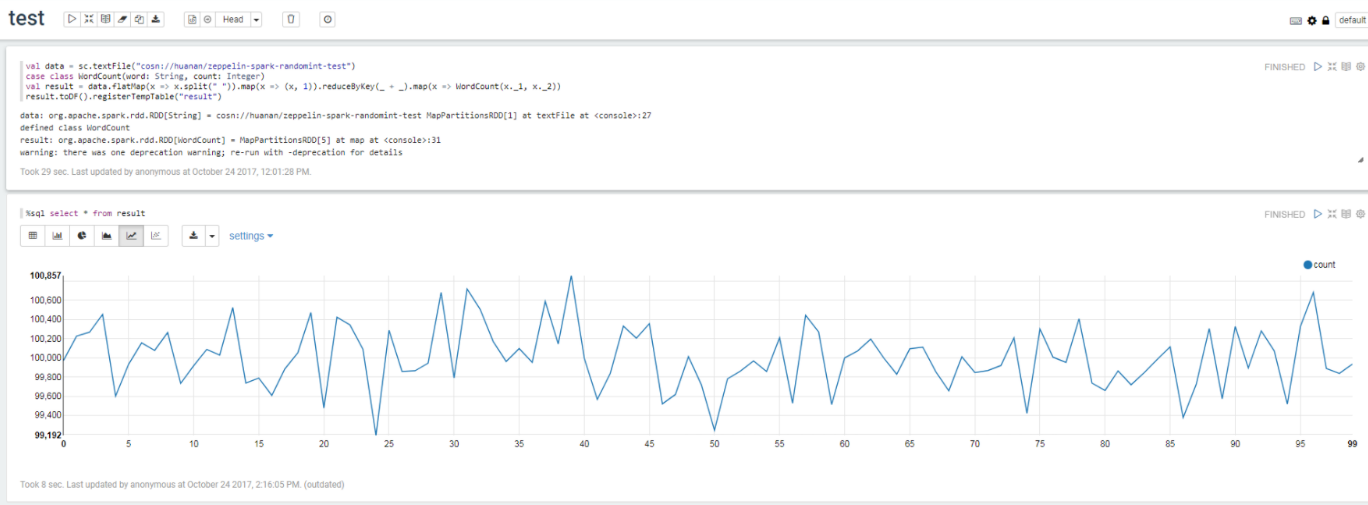Open note permissions lock icon
Image resolution: width=1368 pixels, height=505 pixels.
click(x=1326, y=20)
